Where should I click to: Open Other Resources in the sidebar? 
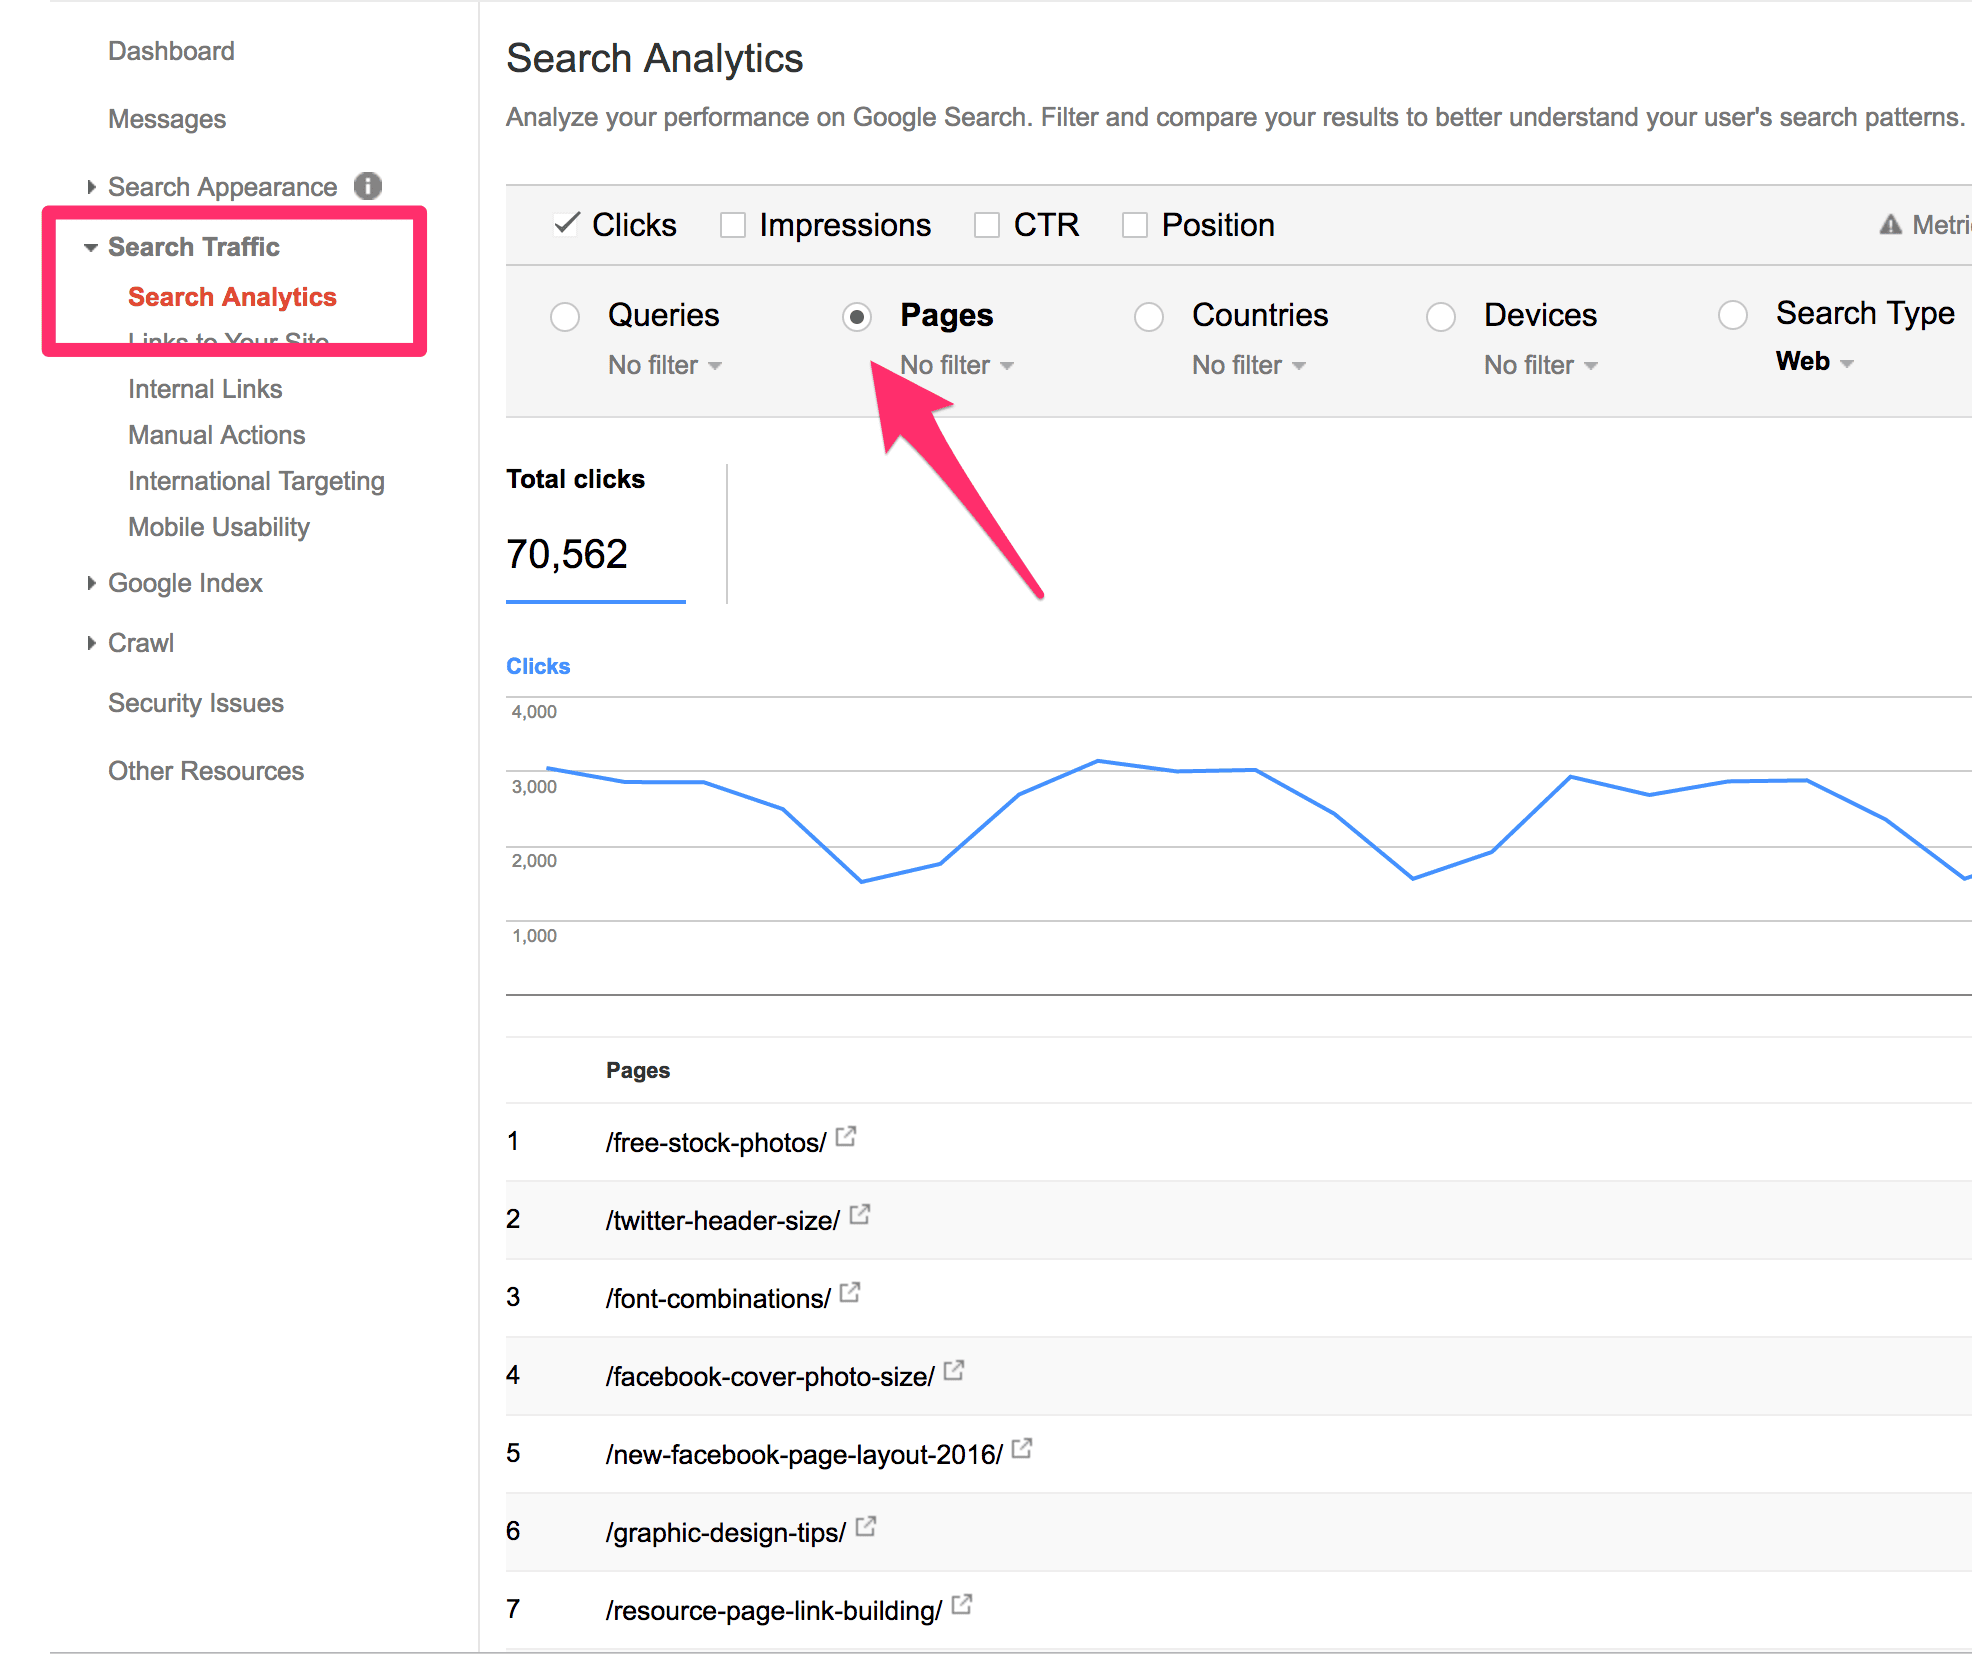[x=206, y=771]
